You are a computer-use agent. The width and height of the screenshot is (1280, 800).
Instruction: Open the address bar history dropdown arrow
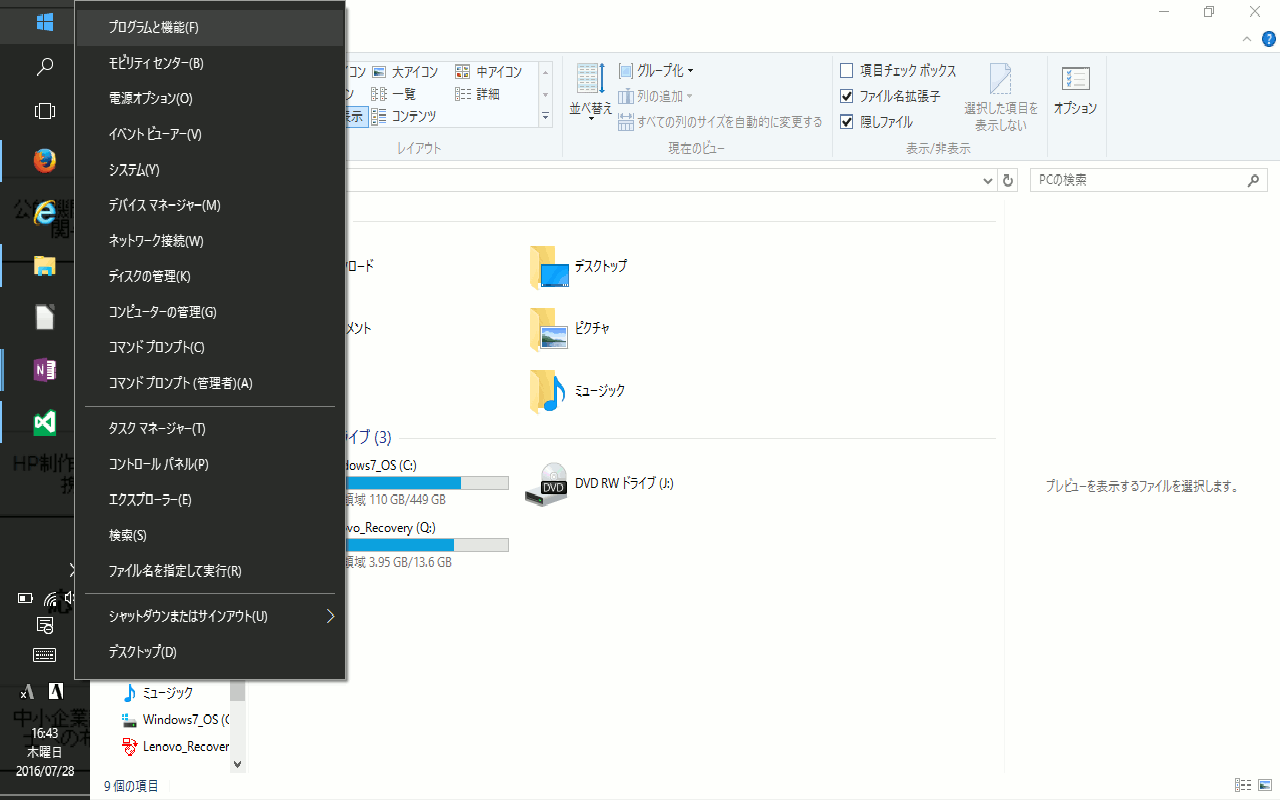tap(988, 181)
